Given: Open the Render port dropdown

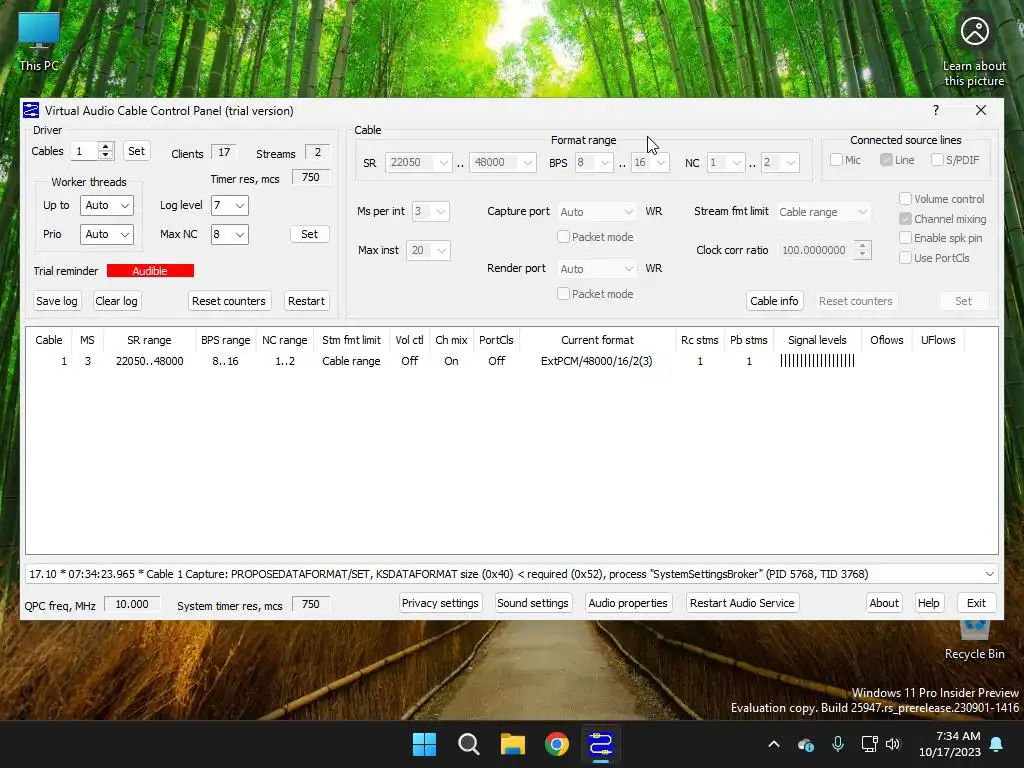Looking at the screenshot, I should (x=597, y=268).
